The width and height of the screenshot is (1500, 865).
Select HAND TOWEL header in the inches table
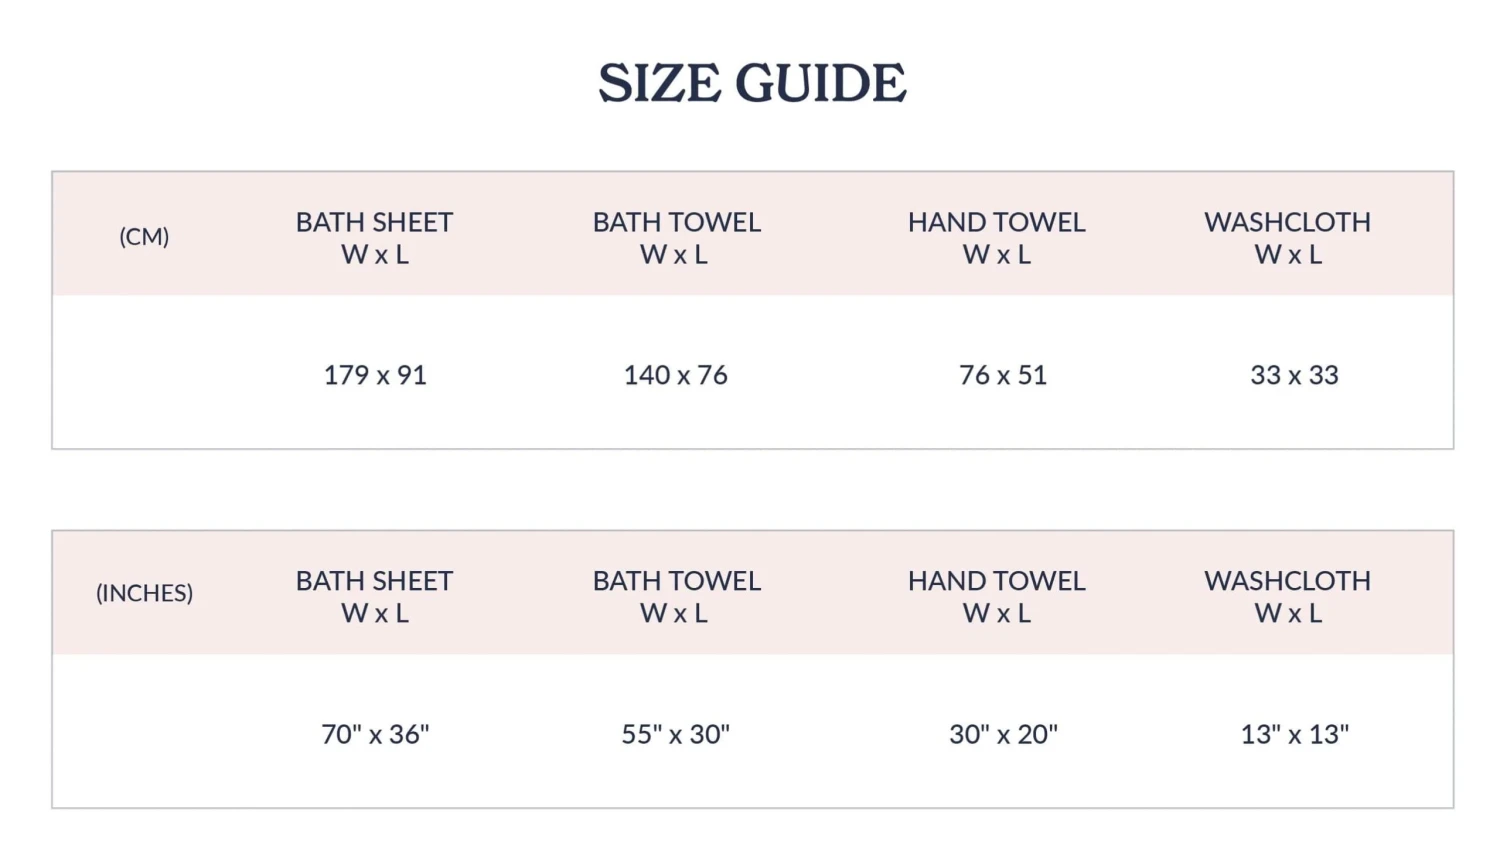point(996,581)
